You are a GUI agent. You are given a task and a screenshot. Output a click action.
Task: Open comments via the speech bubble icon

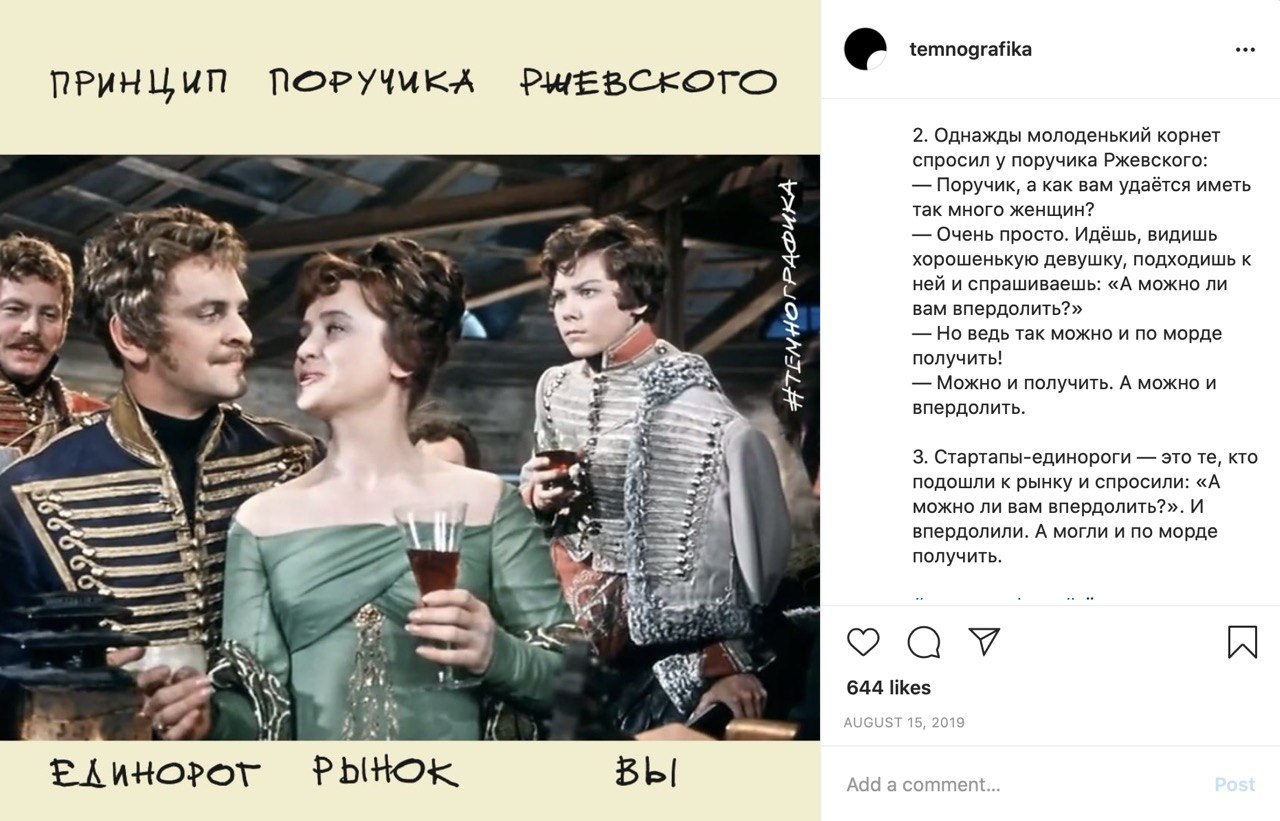point(924,642)
